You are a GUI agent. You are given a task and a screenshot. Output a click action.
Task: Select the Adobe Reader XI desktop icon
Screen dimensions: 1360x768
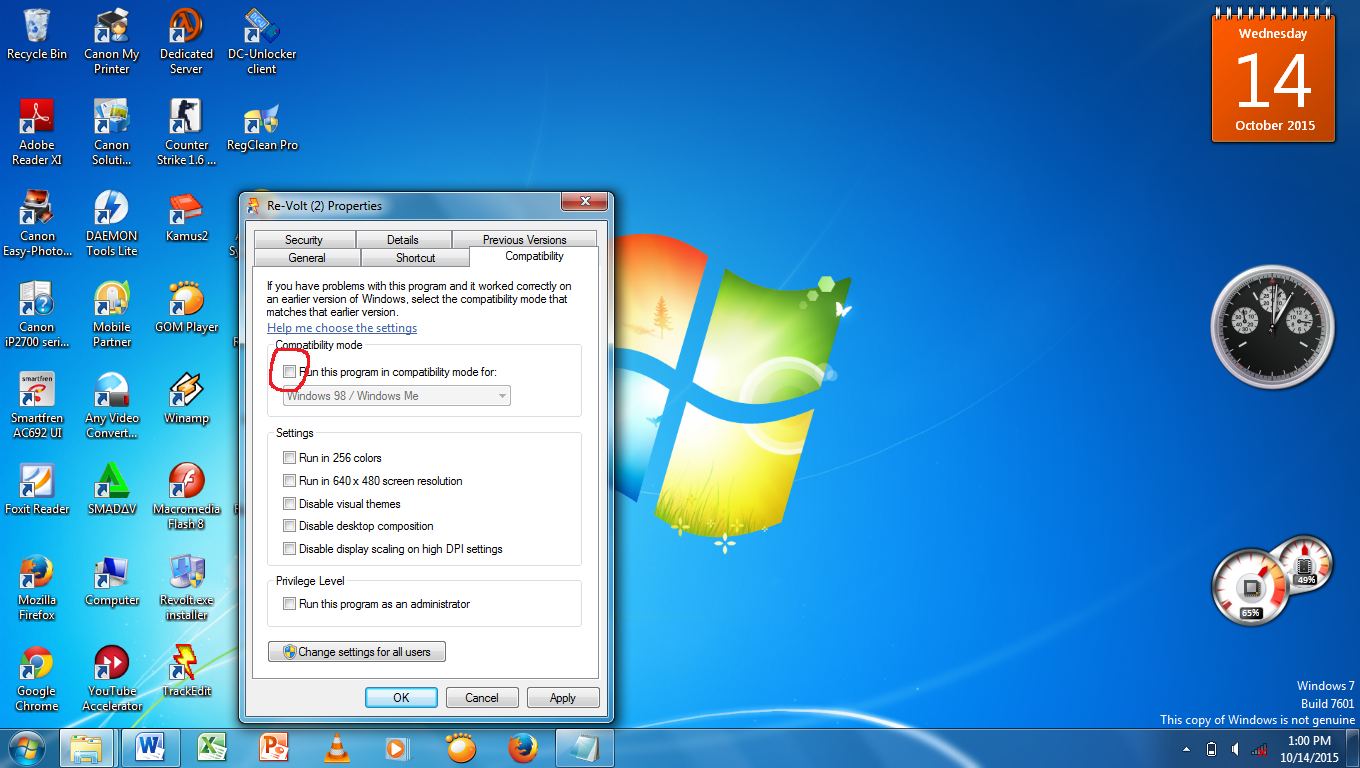[37, 133]
